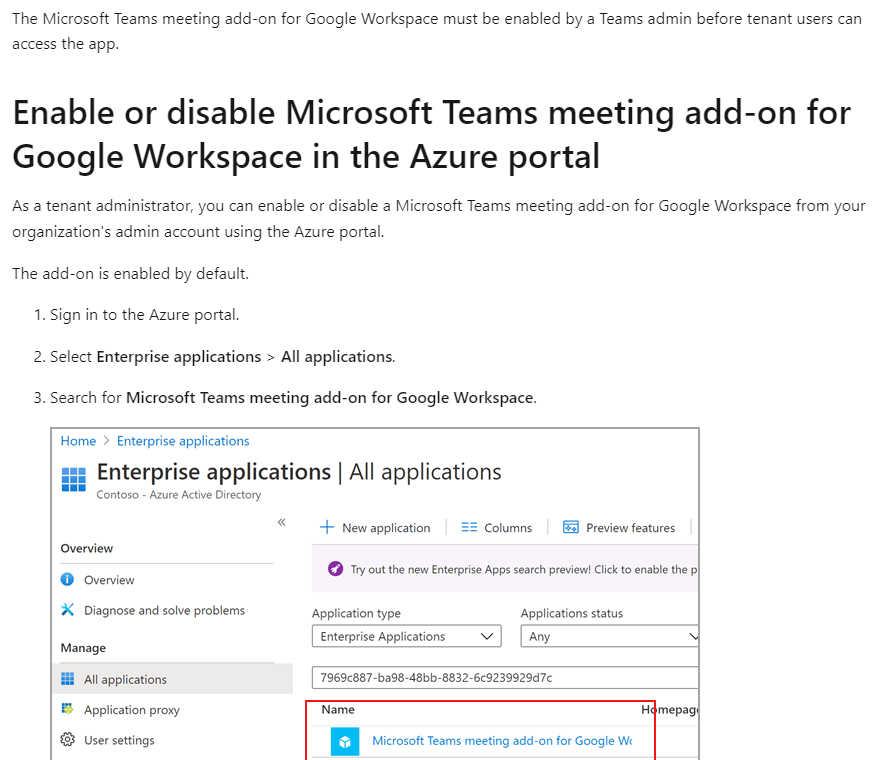
Task: Click the Azure portal screenshot title 'All applications'
Action: (x=425, y=472)
